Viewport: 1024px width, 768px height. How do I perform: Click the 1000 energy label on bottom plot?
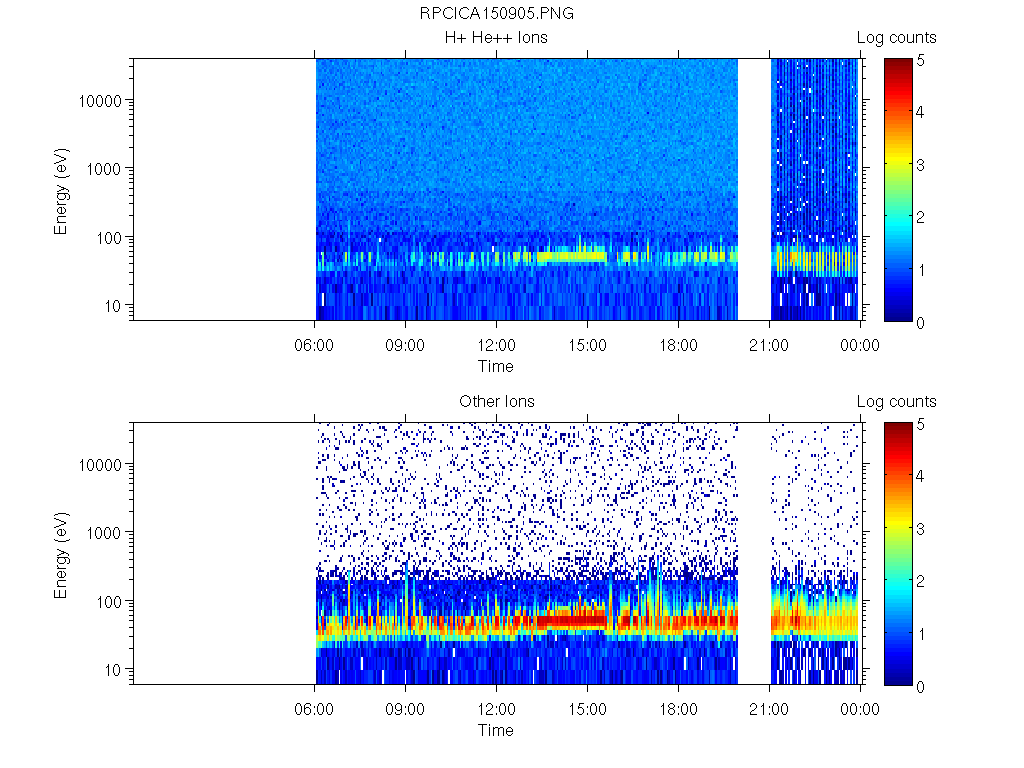(104, 533)
